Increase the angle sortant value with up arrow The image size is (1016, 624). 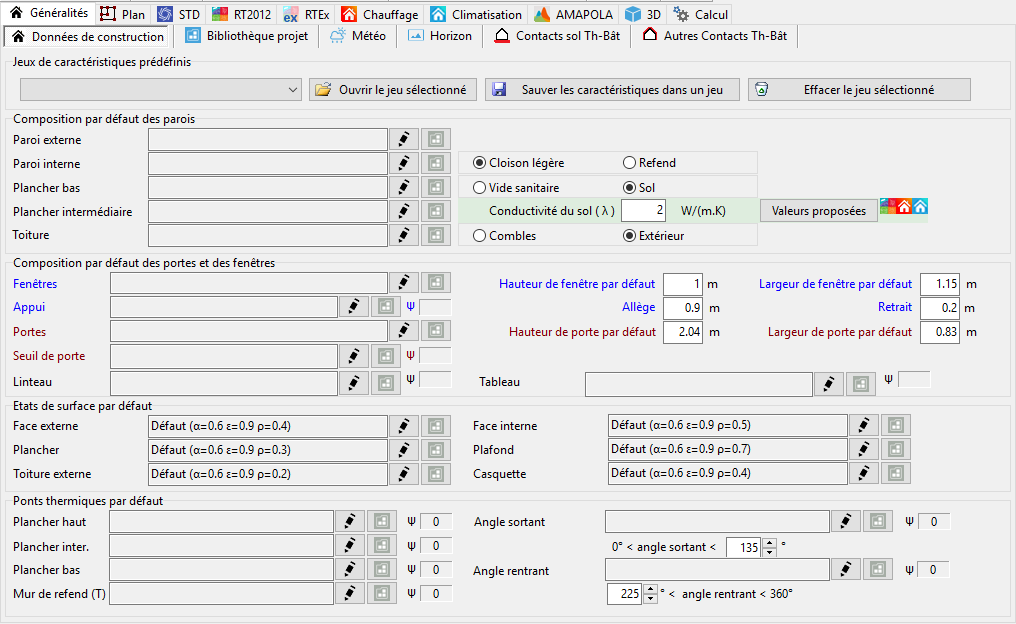(769, 543)
